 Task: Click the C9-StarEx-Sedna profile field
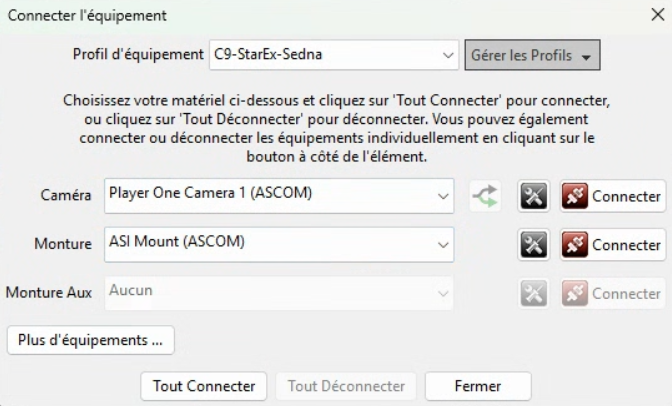pos(320,55)
